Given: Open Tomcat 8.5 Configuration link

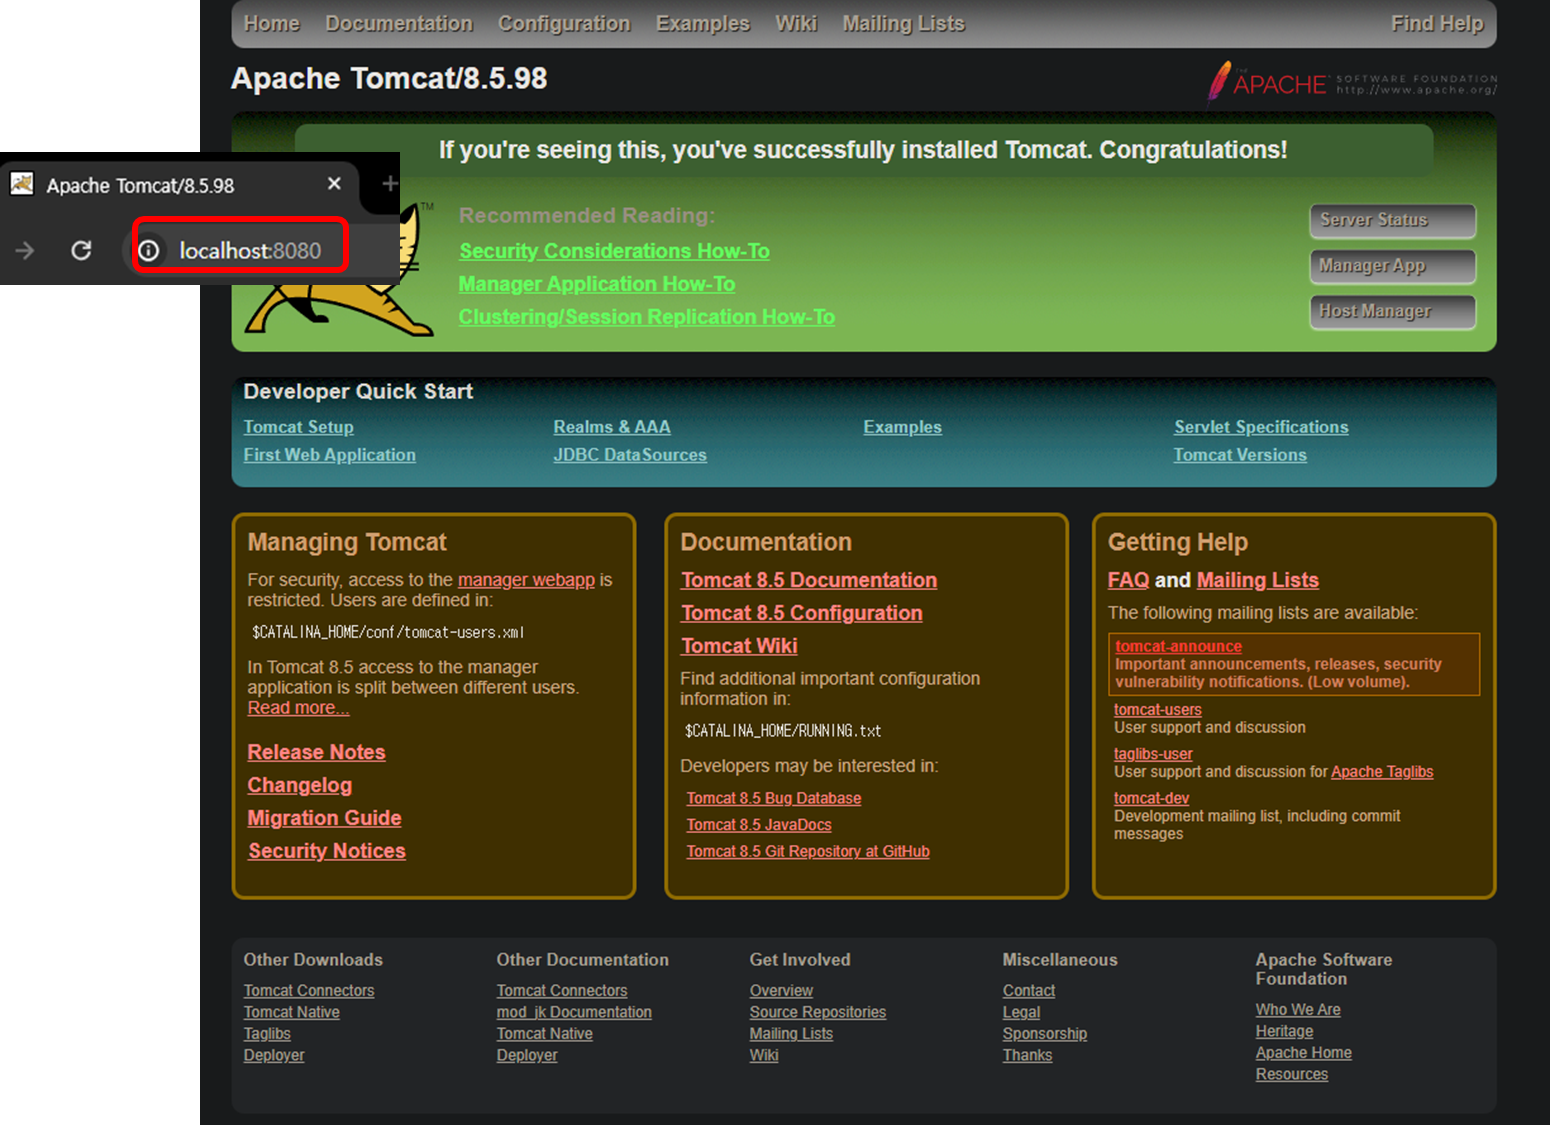Looking at the screenshot, I should tap(802, 613).
